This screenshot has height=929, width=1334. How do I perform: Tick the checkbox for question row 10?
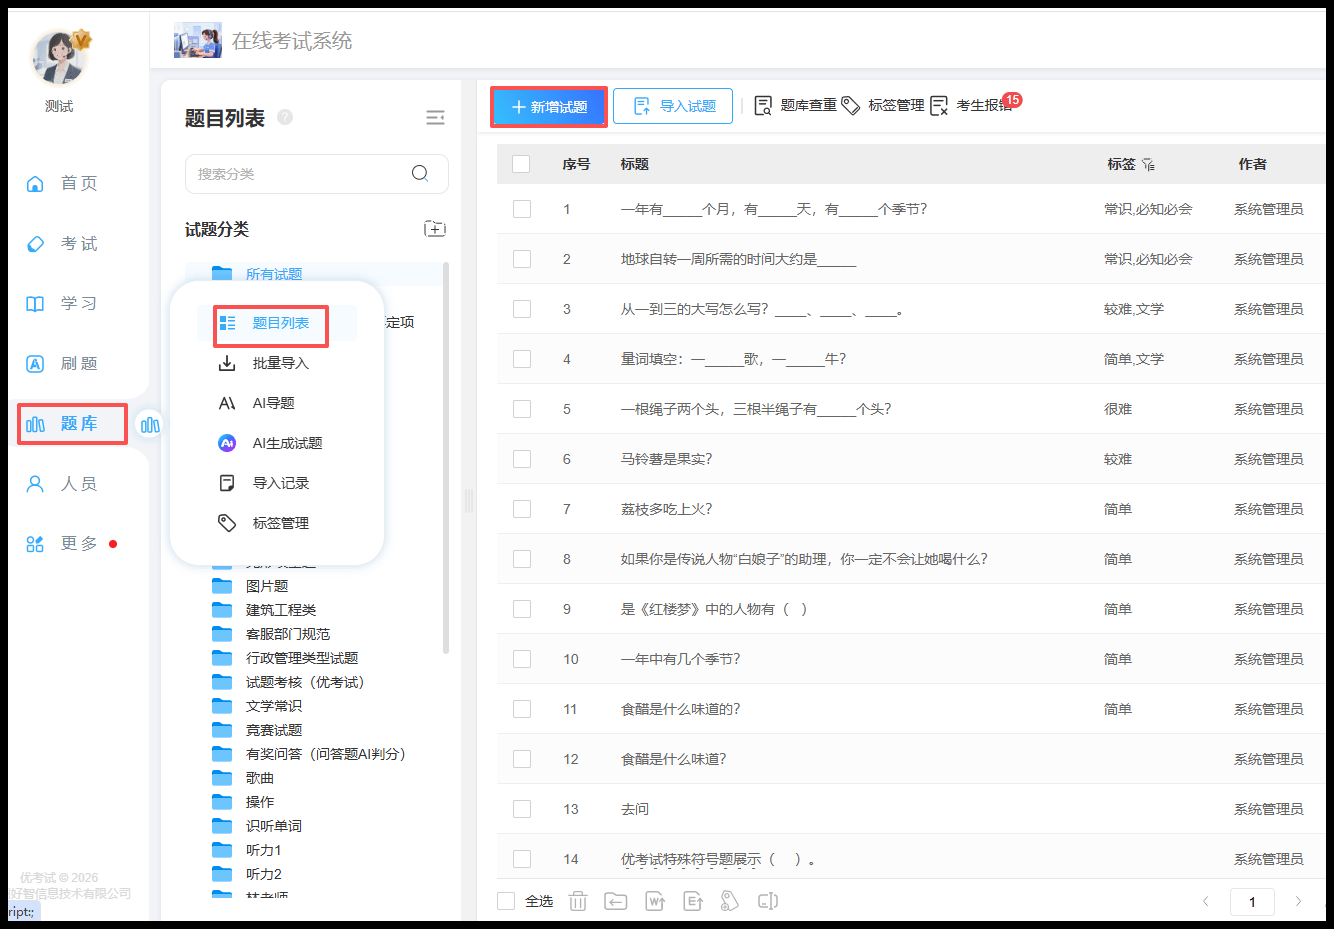click(x=522, y=659)
